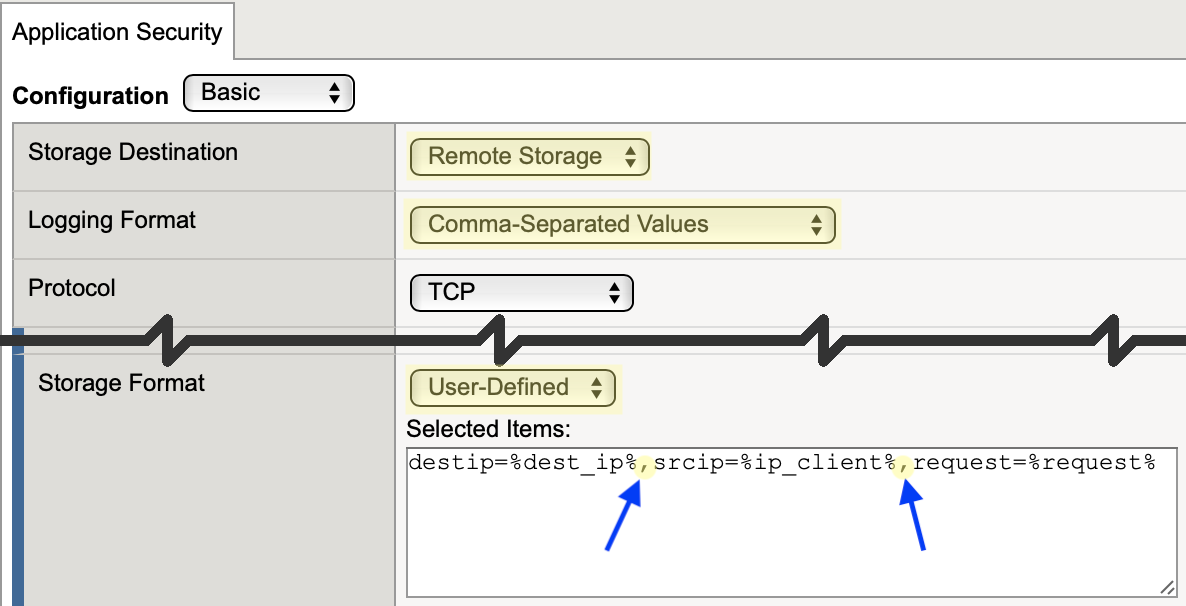Click the Storage Destination label
Image resolution: width=1186 pixels, height=606 pixels.
(133, 152)
